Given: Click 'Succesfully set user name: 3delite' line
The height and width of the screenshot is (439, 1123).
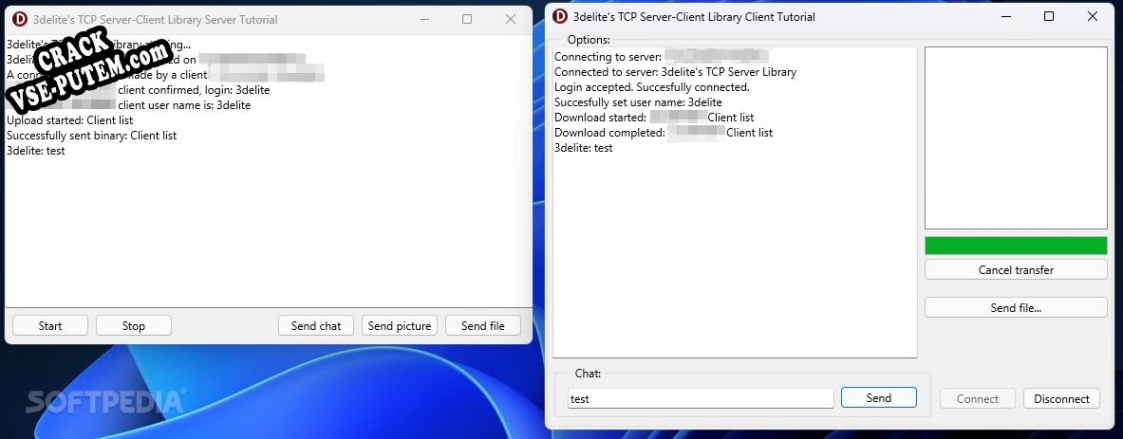Looking at the screenshot, I should pyautogui.click(x=638, y=102).
